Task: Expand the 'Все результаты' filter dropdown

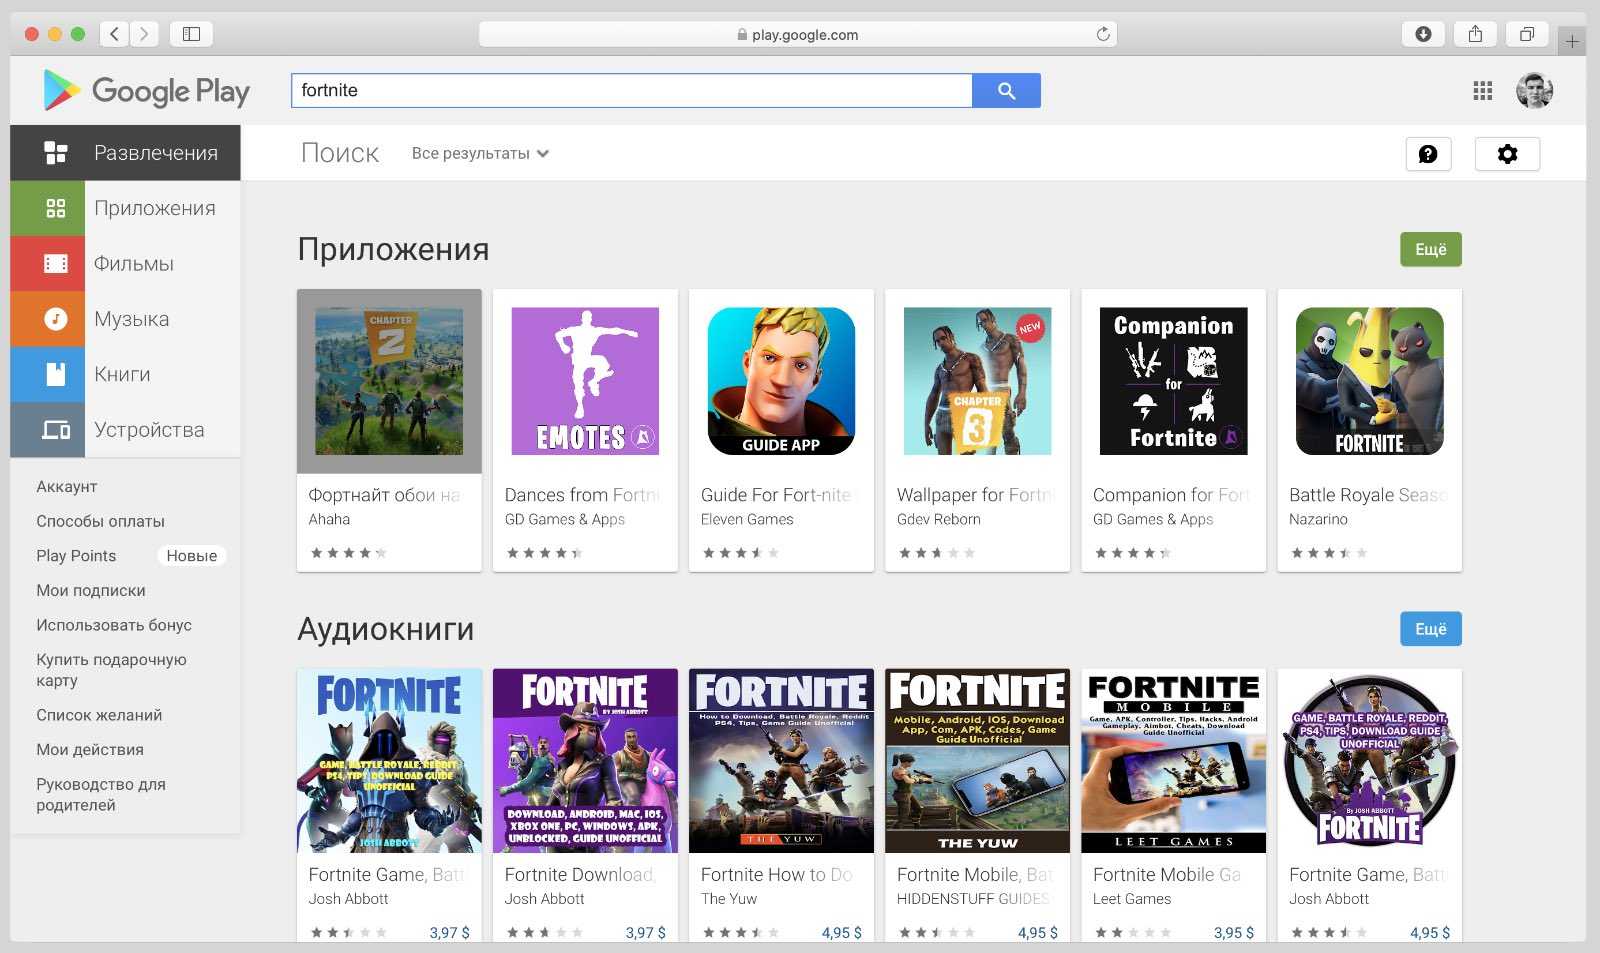Action: 480,154
